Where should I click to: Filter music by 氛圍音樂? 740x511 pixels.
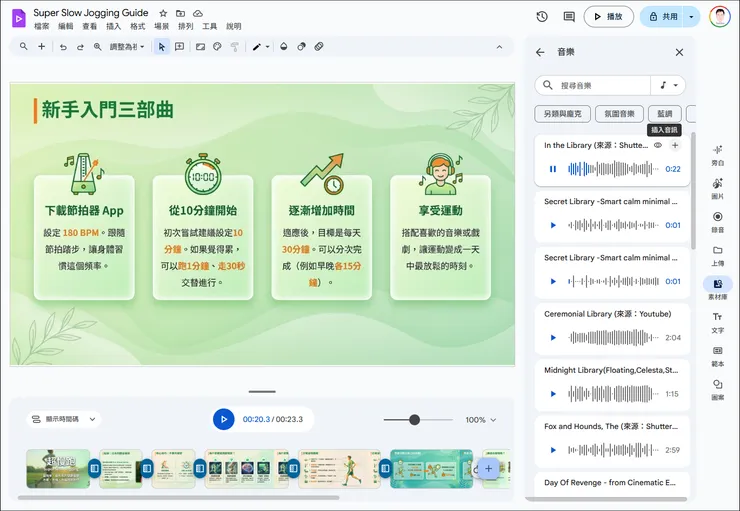(619, 114)
